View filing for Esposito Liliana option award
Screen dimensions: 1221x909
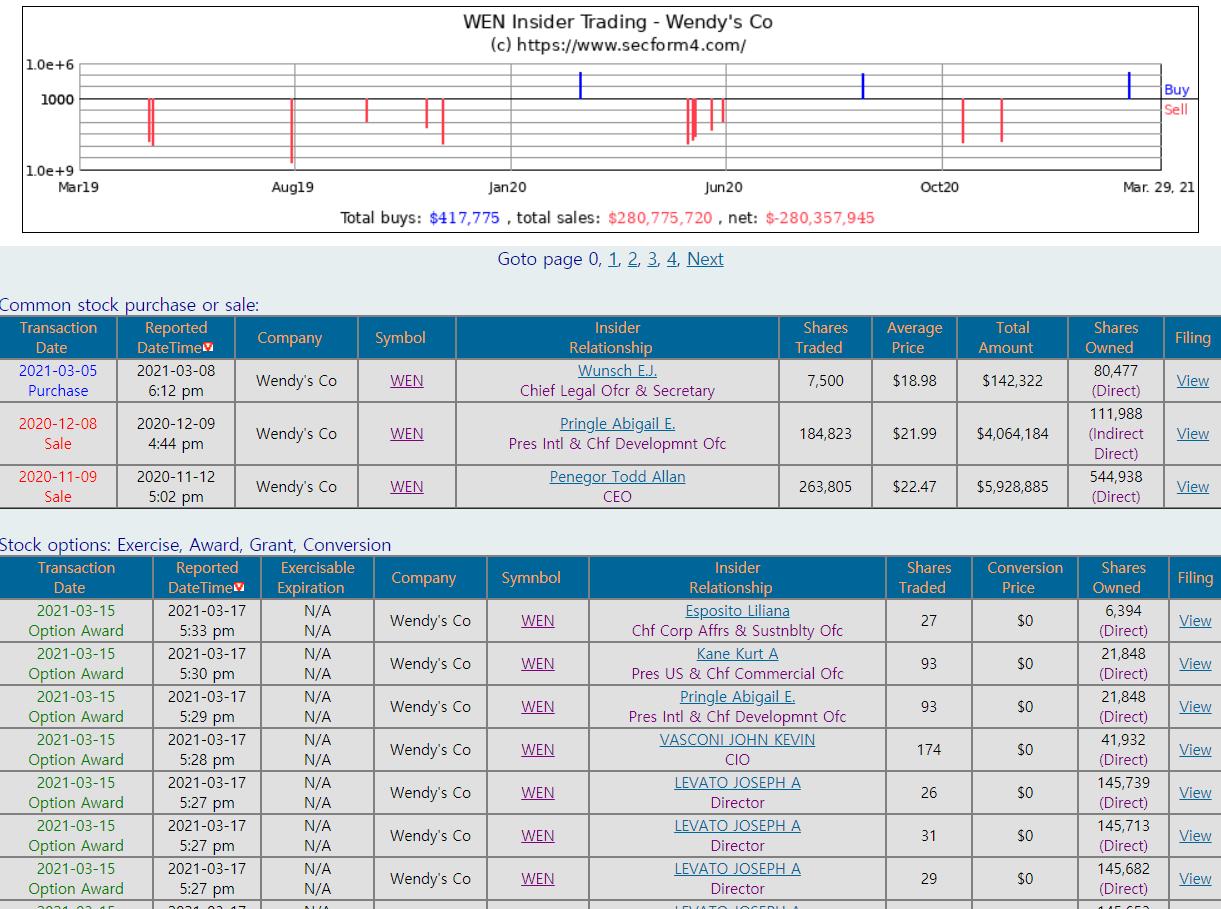(1195, 621)
